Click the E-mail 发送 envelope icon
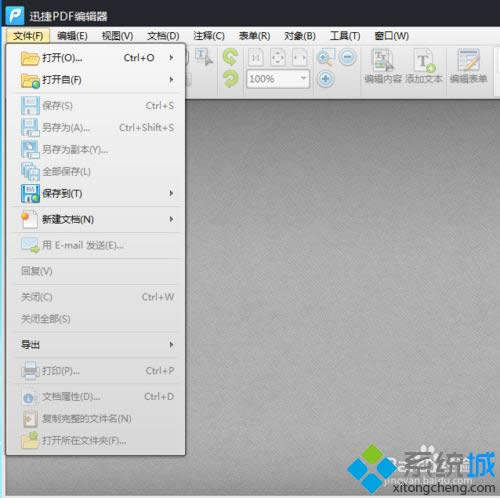The height and width of the screenshot is (498, 500). pos(30,245)
